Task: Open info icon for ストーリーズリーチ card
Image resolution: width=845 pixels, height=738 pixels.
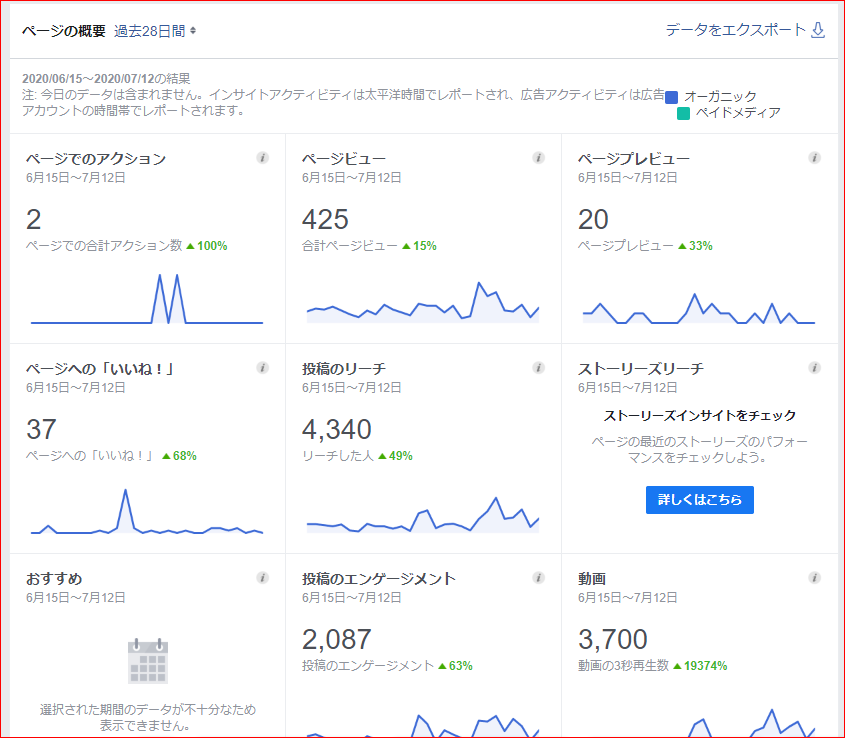Action: click(814, 368)
